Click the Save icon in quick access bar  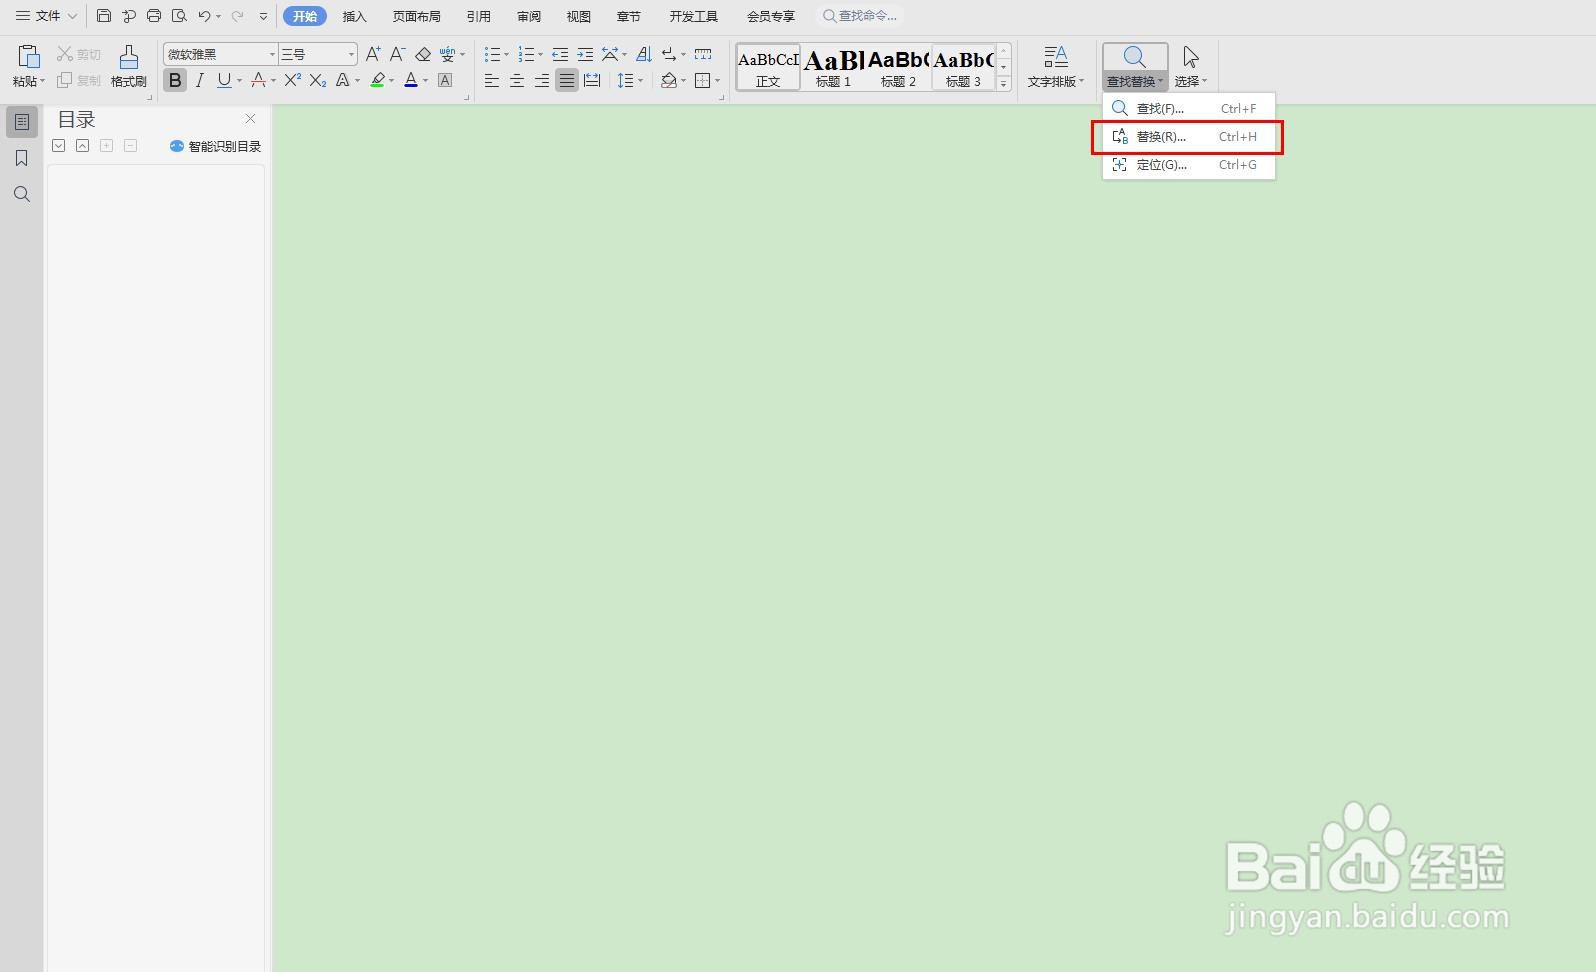(x=104, y=16)
